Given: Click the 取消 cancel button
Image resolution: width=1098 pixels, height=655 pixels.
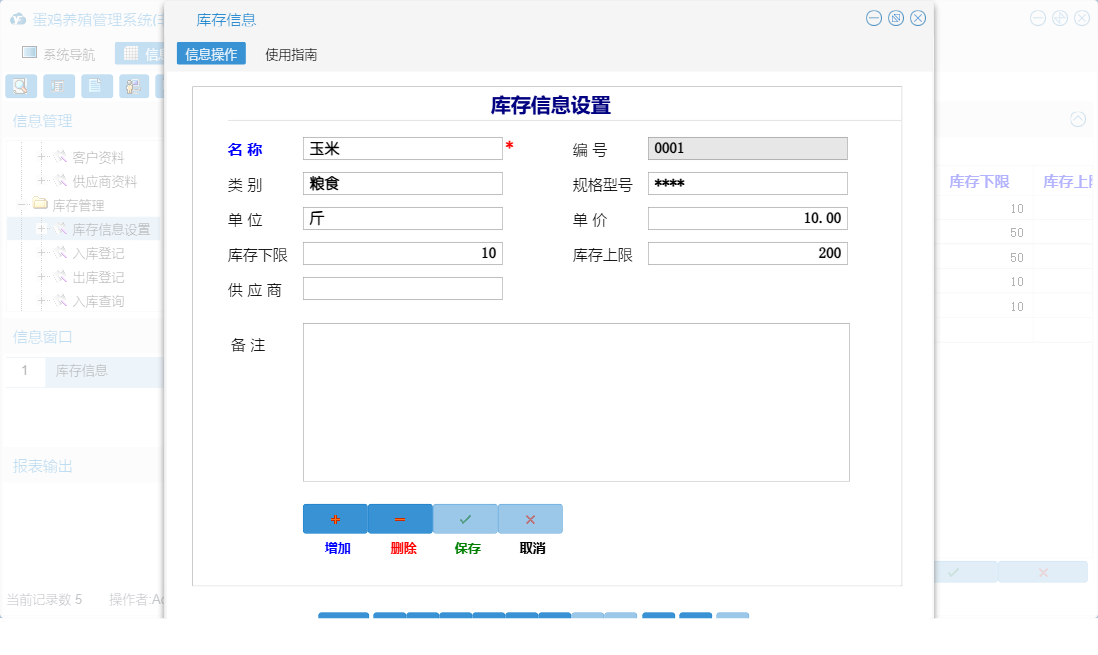Looking at the screenshot, I should click(530, 518).
